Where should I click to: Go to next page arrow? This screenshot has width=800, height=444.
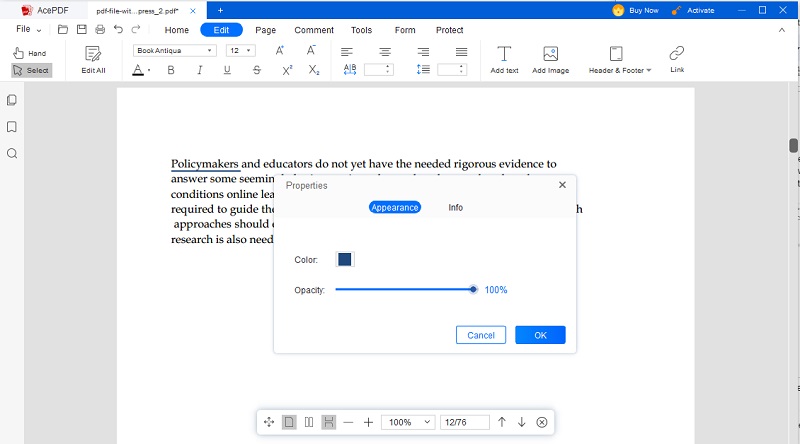coord(521,422)
